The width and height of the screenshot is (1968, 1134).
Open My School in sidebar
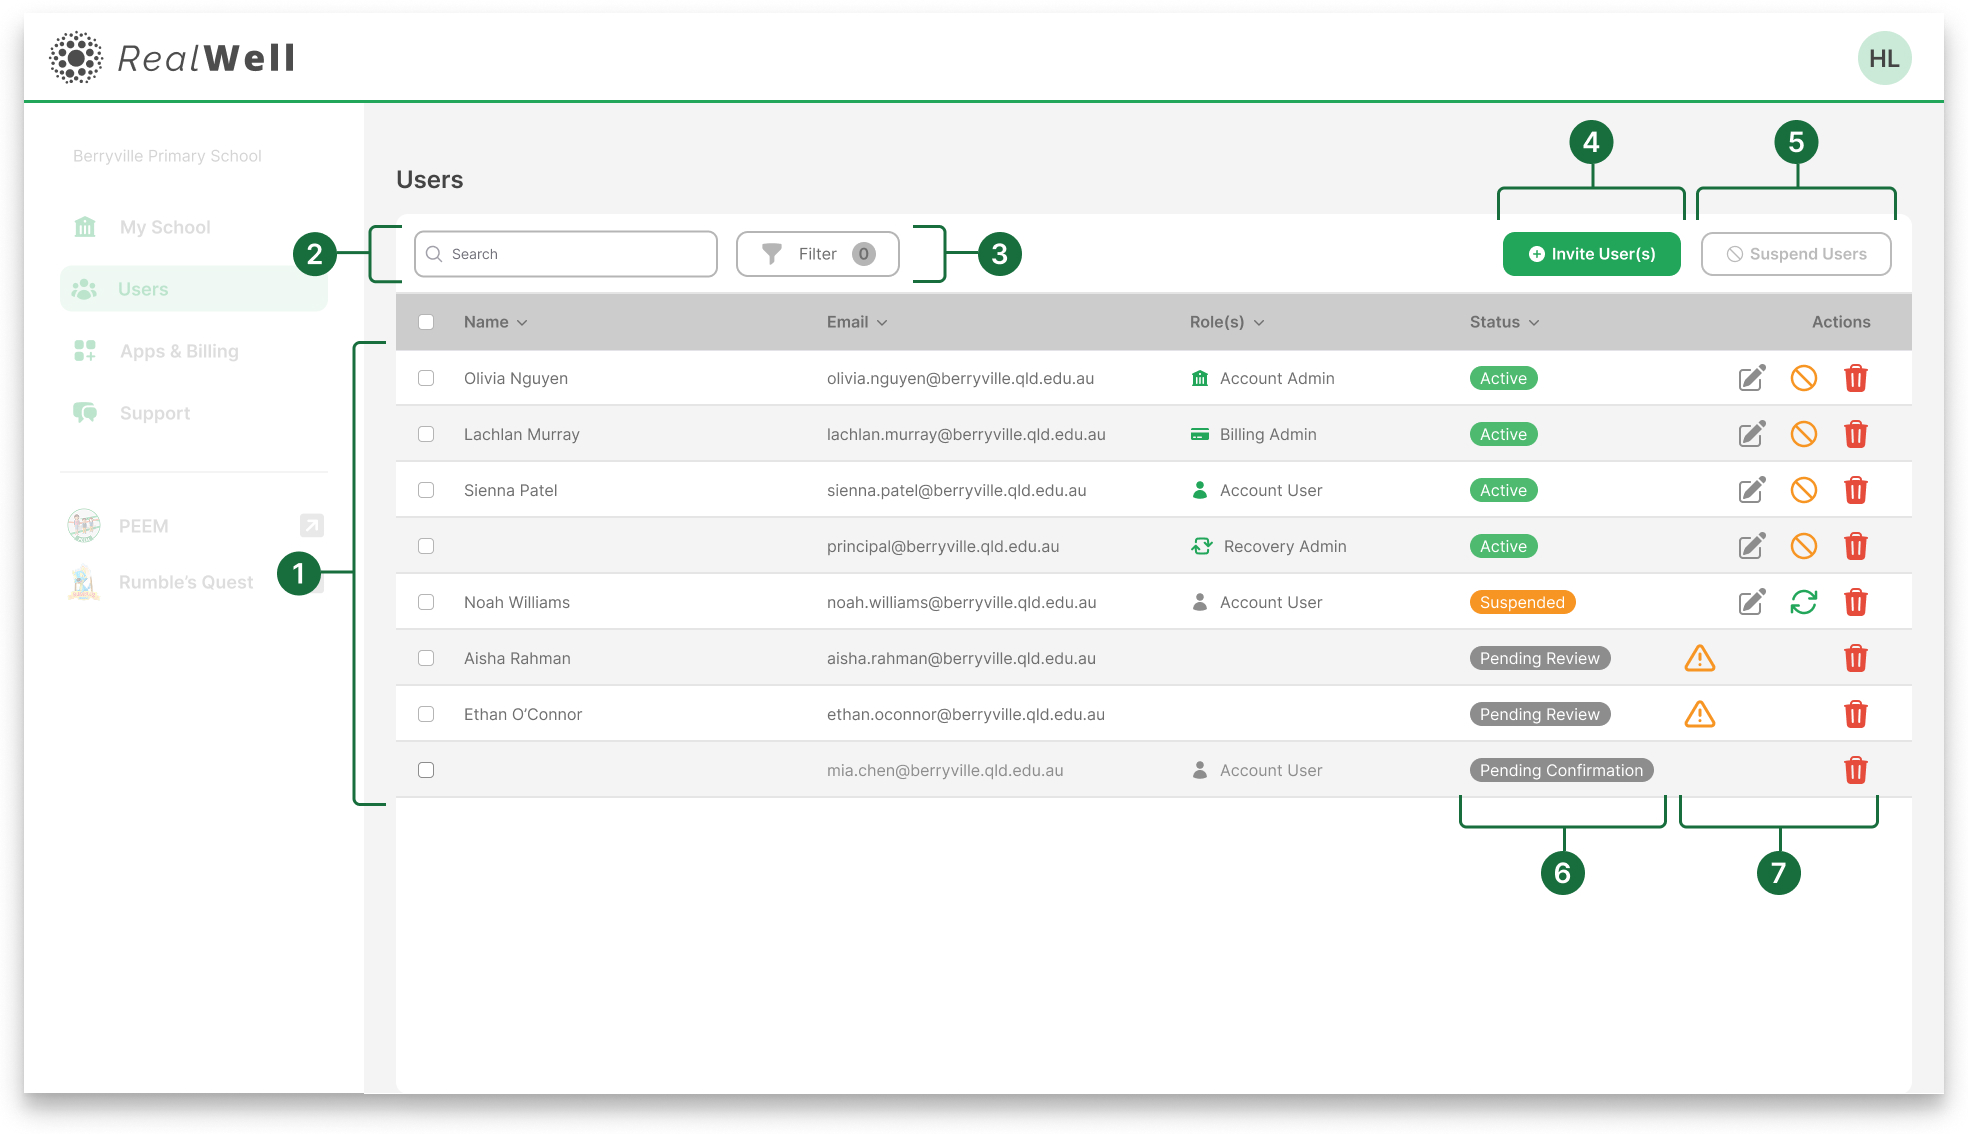tap(165, 227)
